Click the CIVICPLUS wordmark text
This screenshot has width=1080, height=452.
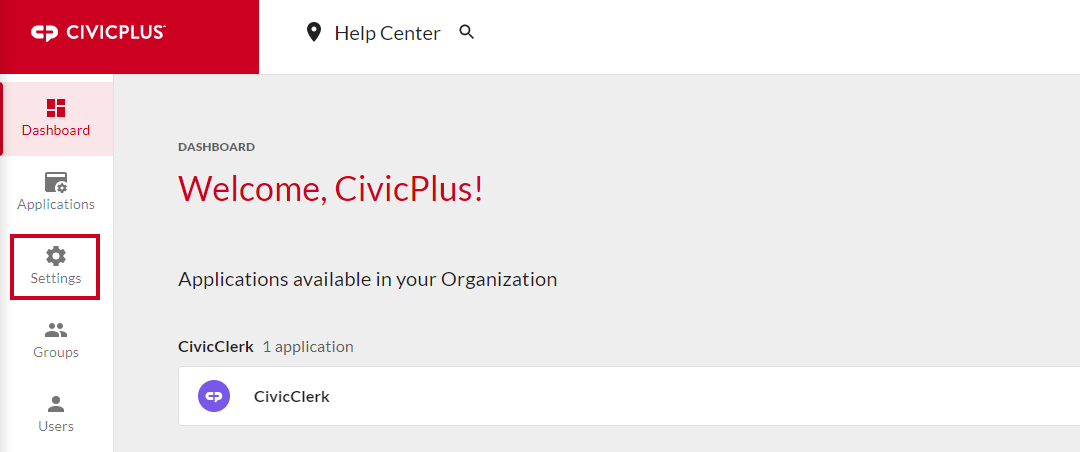(x=115, y=32)
